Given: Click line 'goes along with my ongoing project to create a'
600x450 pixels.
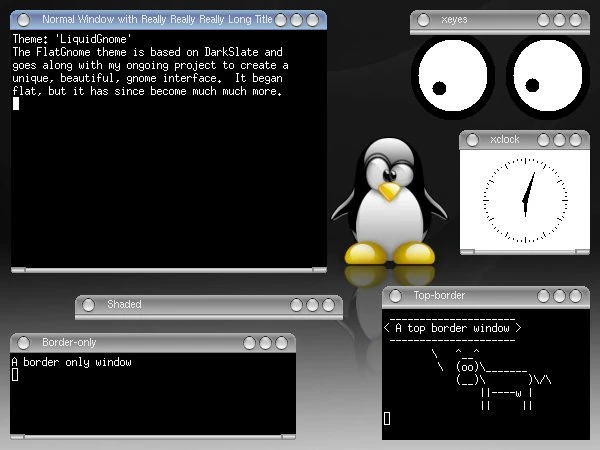Looking at the screenshot, I should coord(150,65).
